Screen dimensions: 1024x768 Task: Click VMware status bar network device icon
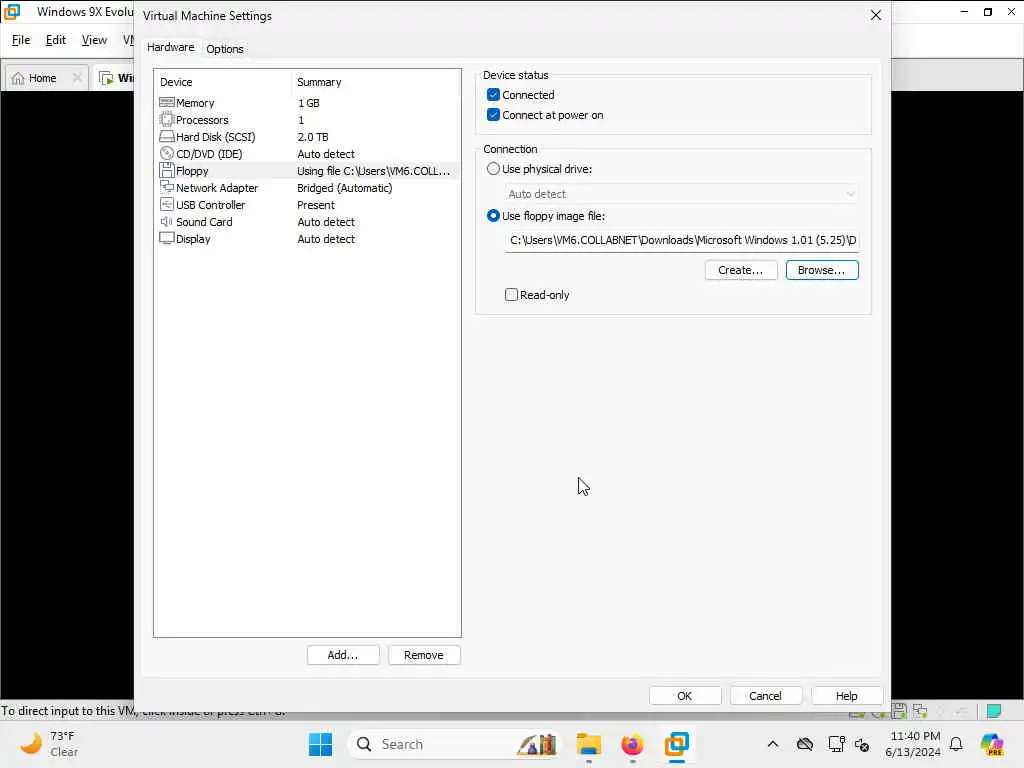tap(920, 711)
